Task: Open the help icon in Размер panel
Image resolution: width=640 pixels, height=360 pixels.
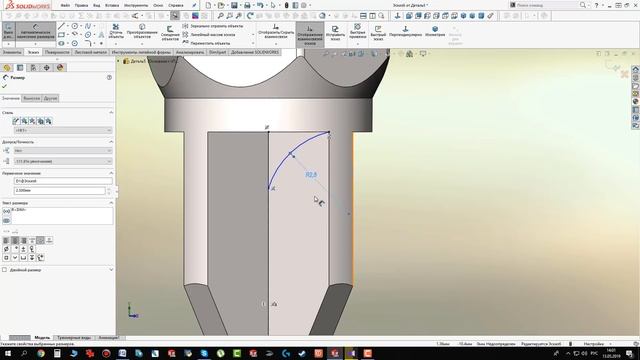Action: pos(109,77)
